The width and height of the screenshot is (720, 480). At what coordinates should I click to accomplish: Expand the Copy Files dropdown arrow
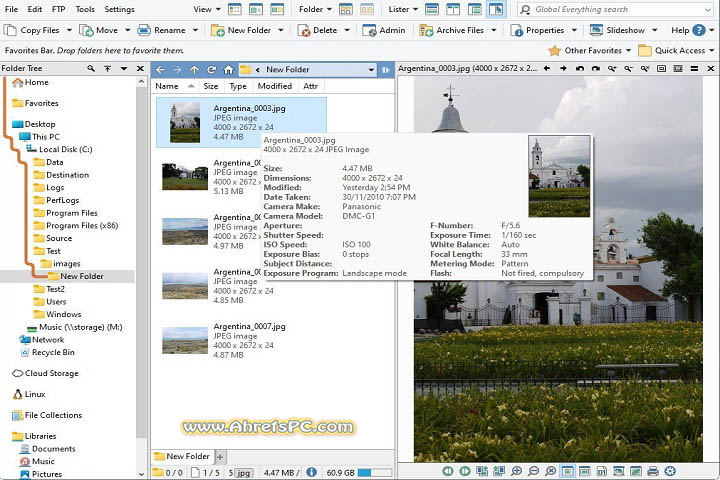[69, 30]
